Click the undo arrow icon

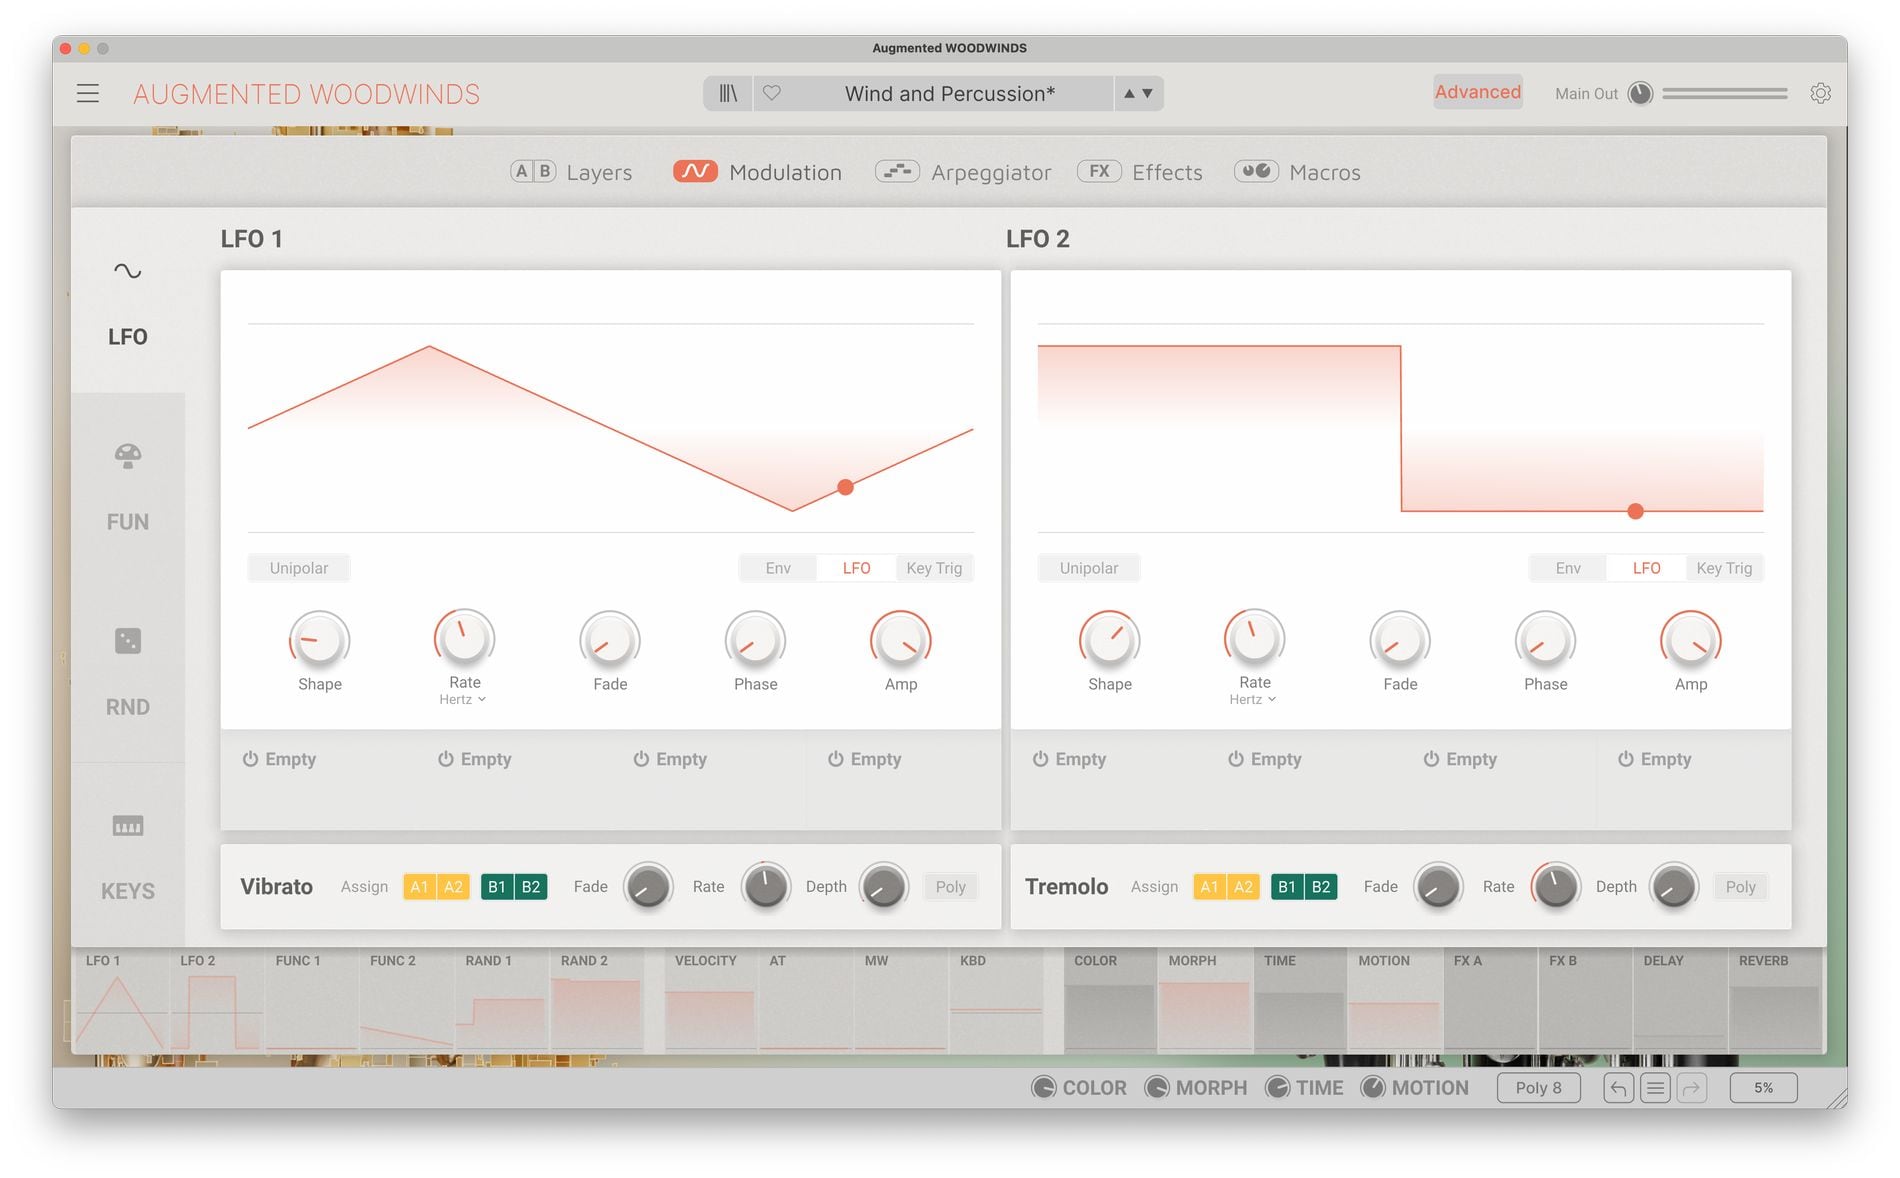point(1618,1088)
